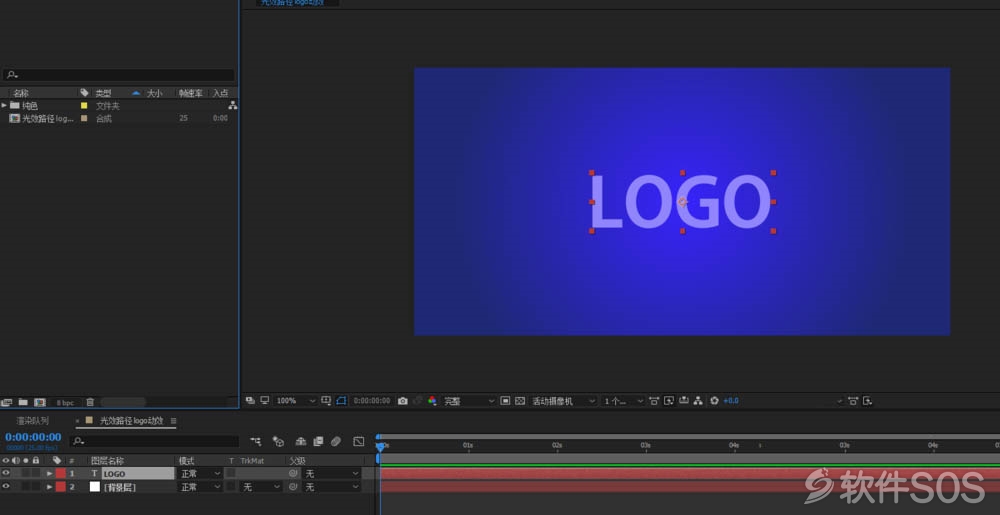Image resolution: width=1000 pixels, height=515 pixels.
Task: Open TrkMat 无 dropdown for 背景层
Action: click(261, 487)
